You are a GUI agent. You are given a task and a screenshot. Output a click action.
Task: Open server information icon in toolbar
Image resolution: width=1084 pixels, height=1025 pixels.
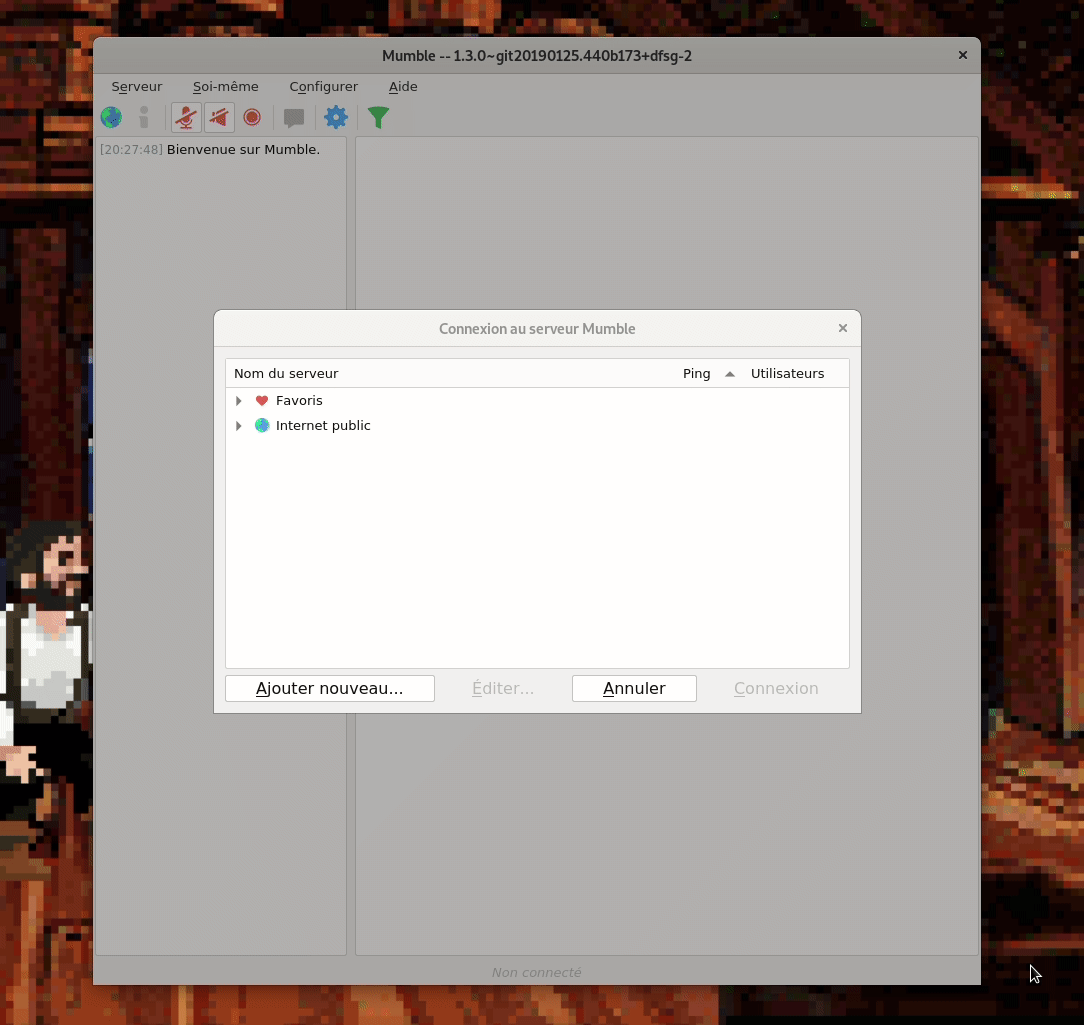tap(144, 117)
